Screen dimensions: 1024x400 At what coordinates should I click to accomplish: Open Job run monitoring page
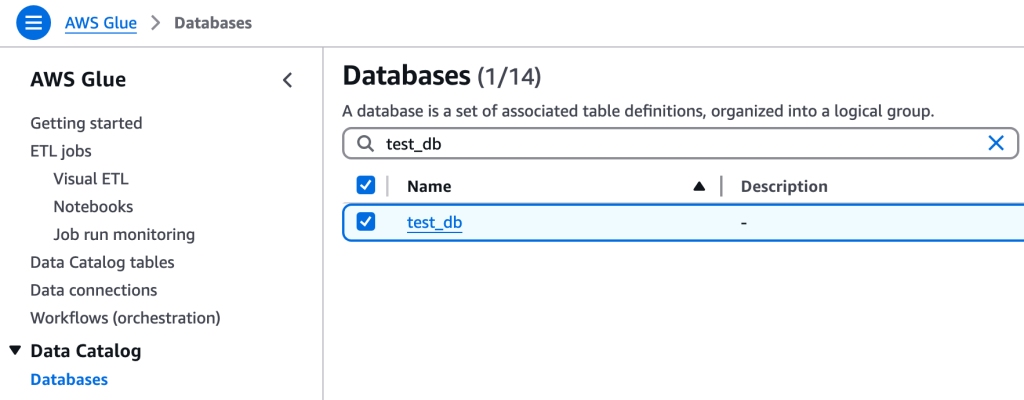[124, 234]
